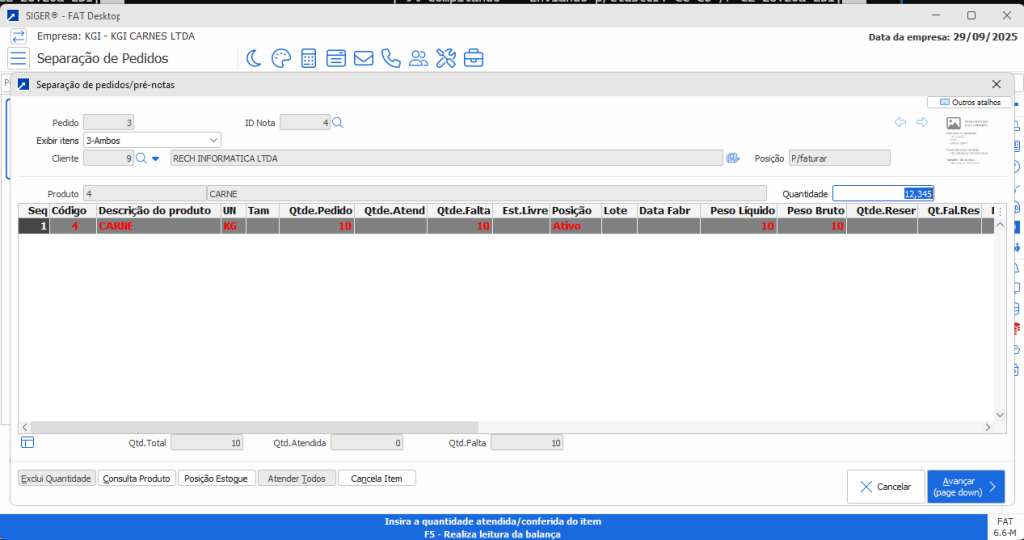Click the Posição P/faturar field

click(x=839, y=158)
